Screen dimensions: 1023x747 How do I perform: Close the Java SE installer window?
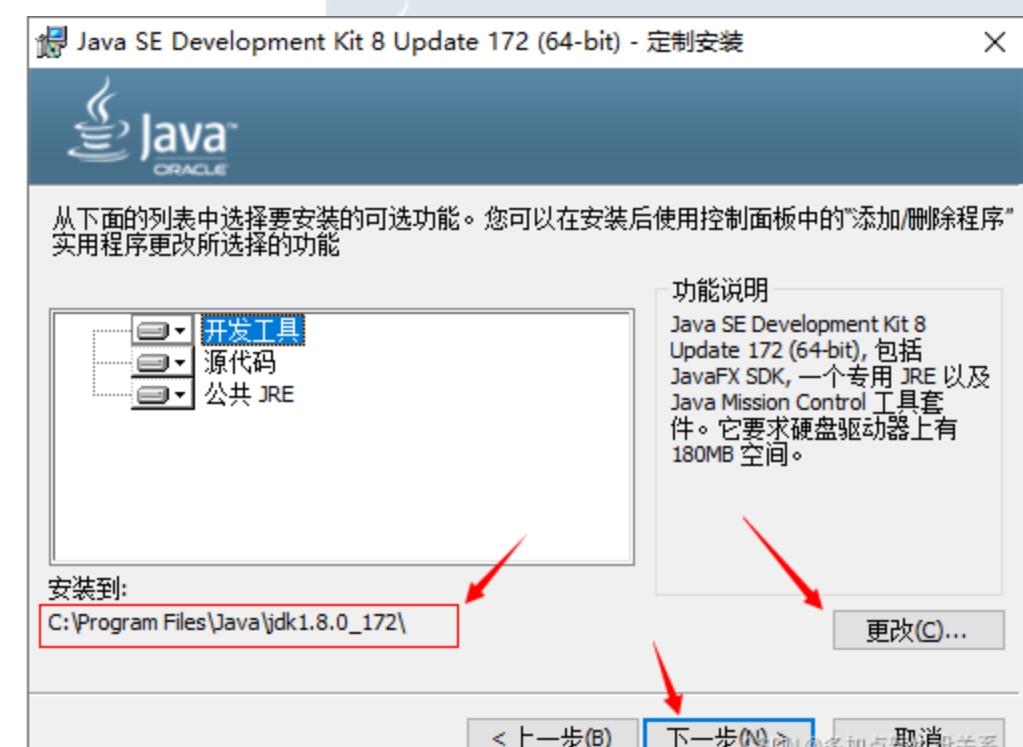[x=994, y=43]
